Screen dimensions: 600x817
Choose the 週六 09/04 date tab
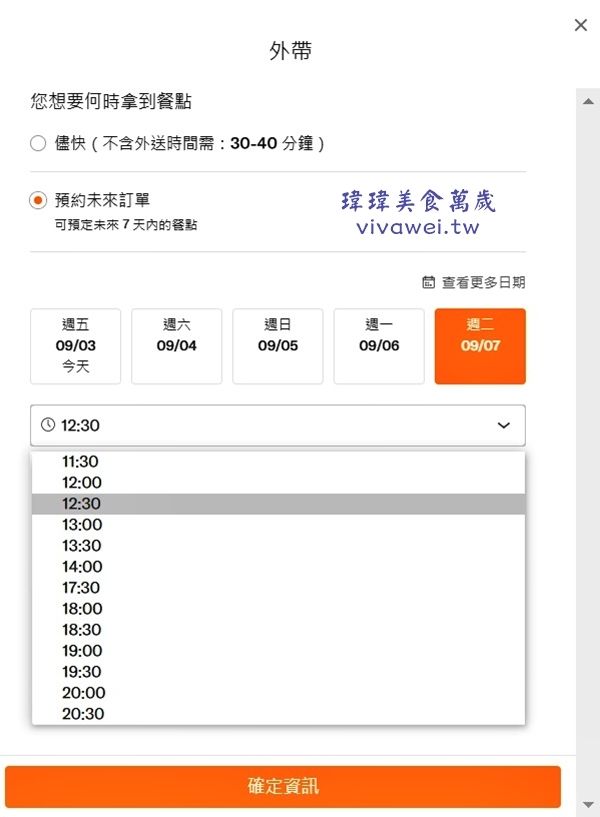[177, 346]
